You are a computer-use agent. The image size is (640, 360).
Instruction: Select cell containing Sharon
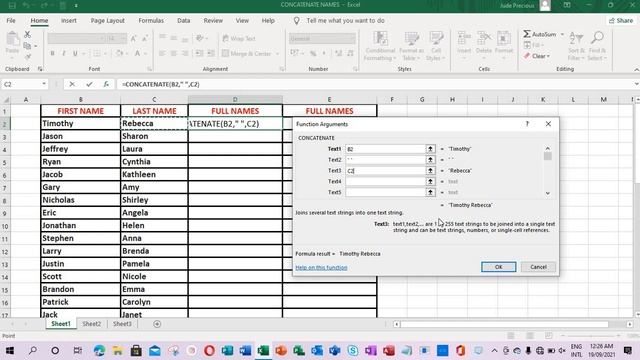coord(154,136)
